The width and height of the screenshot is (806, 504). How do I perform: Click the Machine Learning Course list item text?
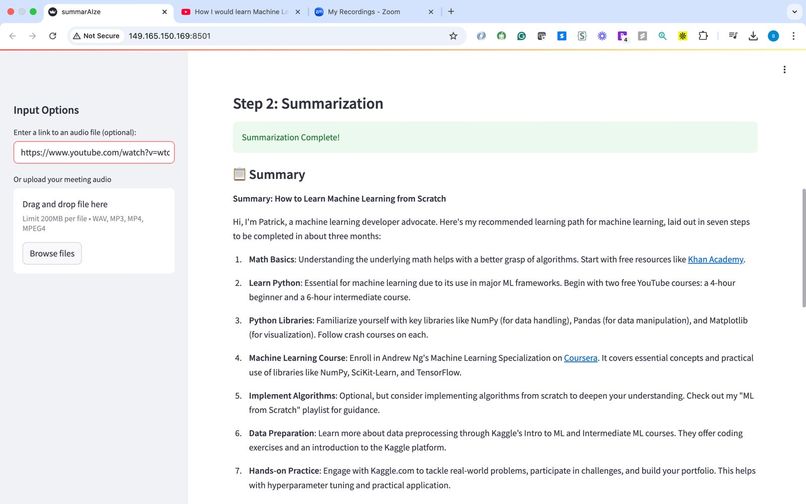tap(501, 365)
